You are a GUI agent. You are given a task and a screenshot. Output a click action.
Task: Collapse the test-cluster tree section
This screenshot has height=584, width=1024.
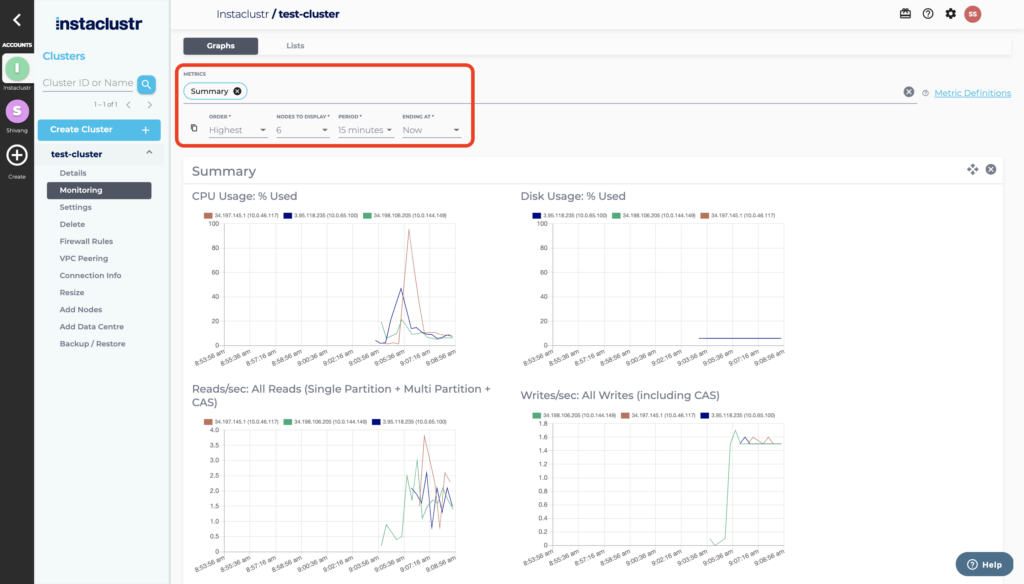click(149, 153)
